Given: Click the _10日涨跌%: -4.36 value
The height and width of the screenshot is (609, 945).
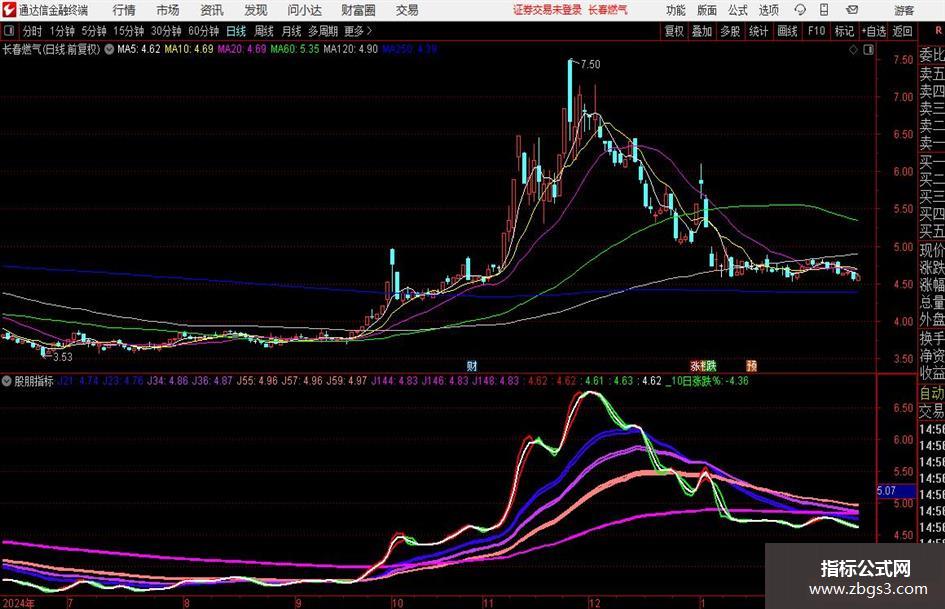Looking at the screenshot, I should pos(708,381).
